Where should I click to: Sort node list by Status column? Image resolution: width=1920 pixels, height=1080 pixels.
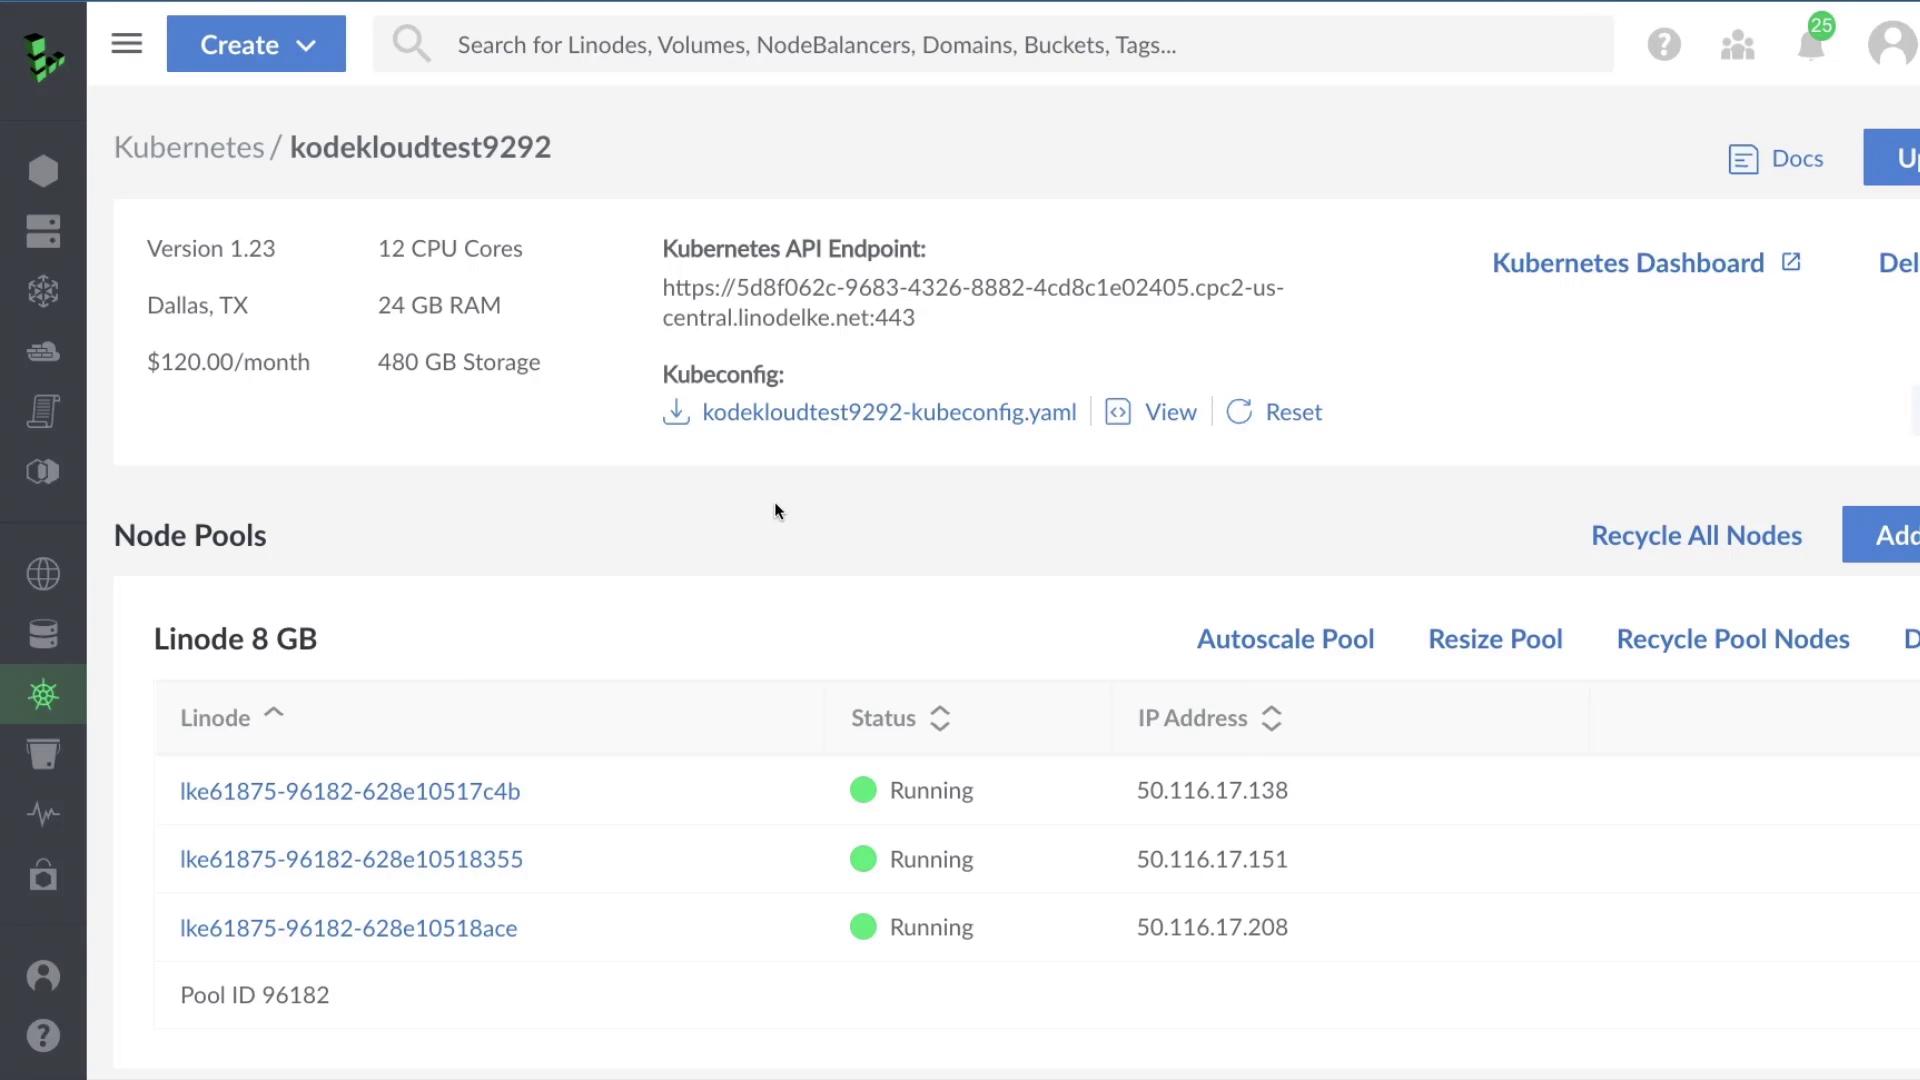click(x=899, y=718)
